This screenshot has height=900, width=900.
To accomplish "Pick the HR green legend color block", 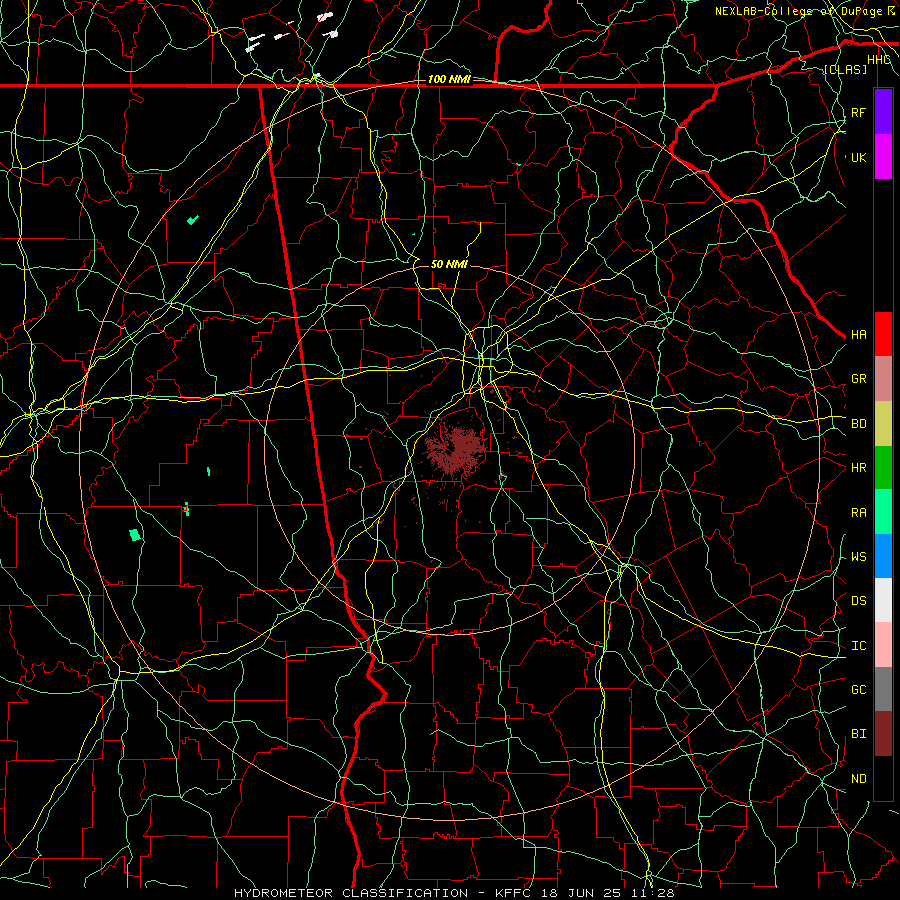I will point(883,468).
